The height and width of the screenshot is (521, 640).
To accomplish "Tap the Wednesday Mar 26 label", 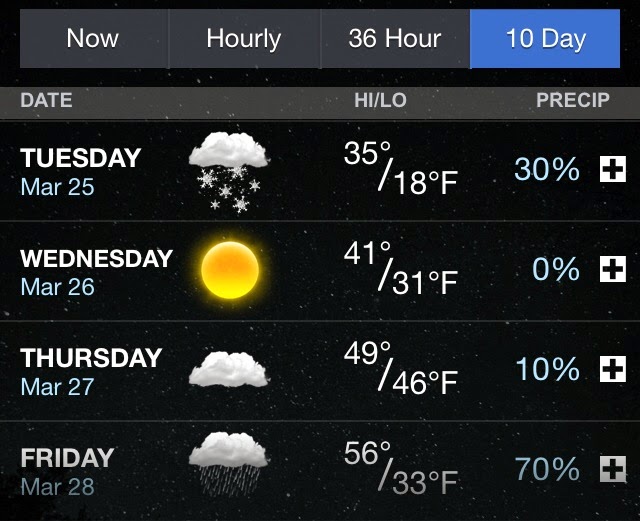I will (96, 270).
